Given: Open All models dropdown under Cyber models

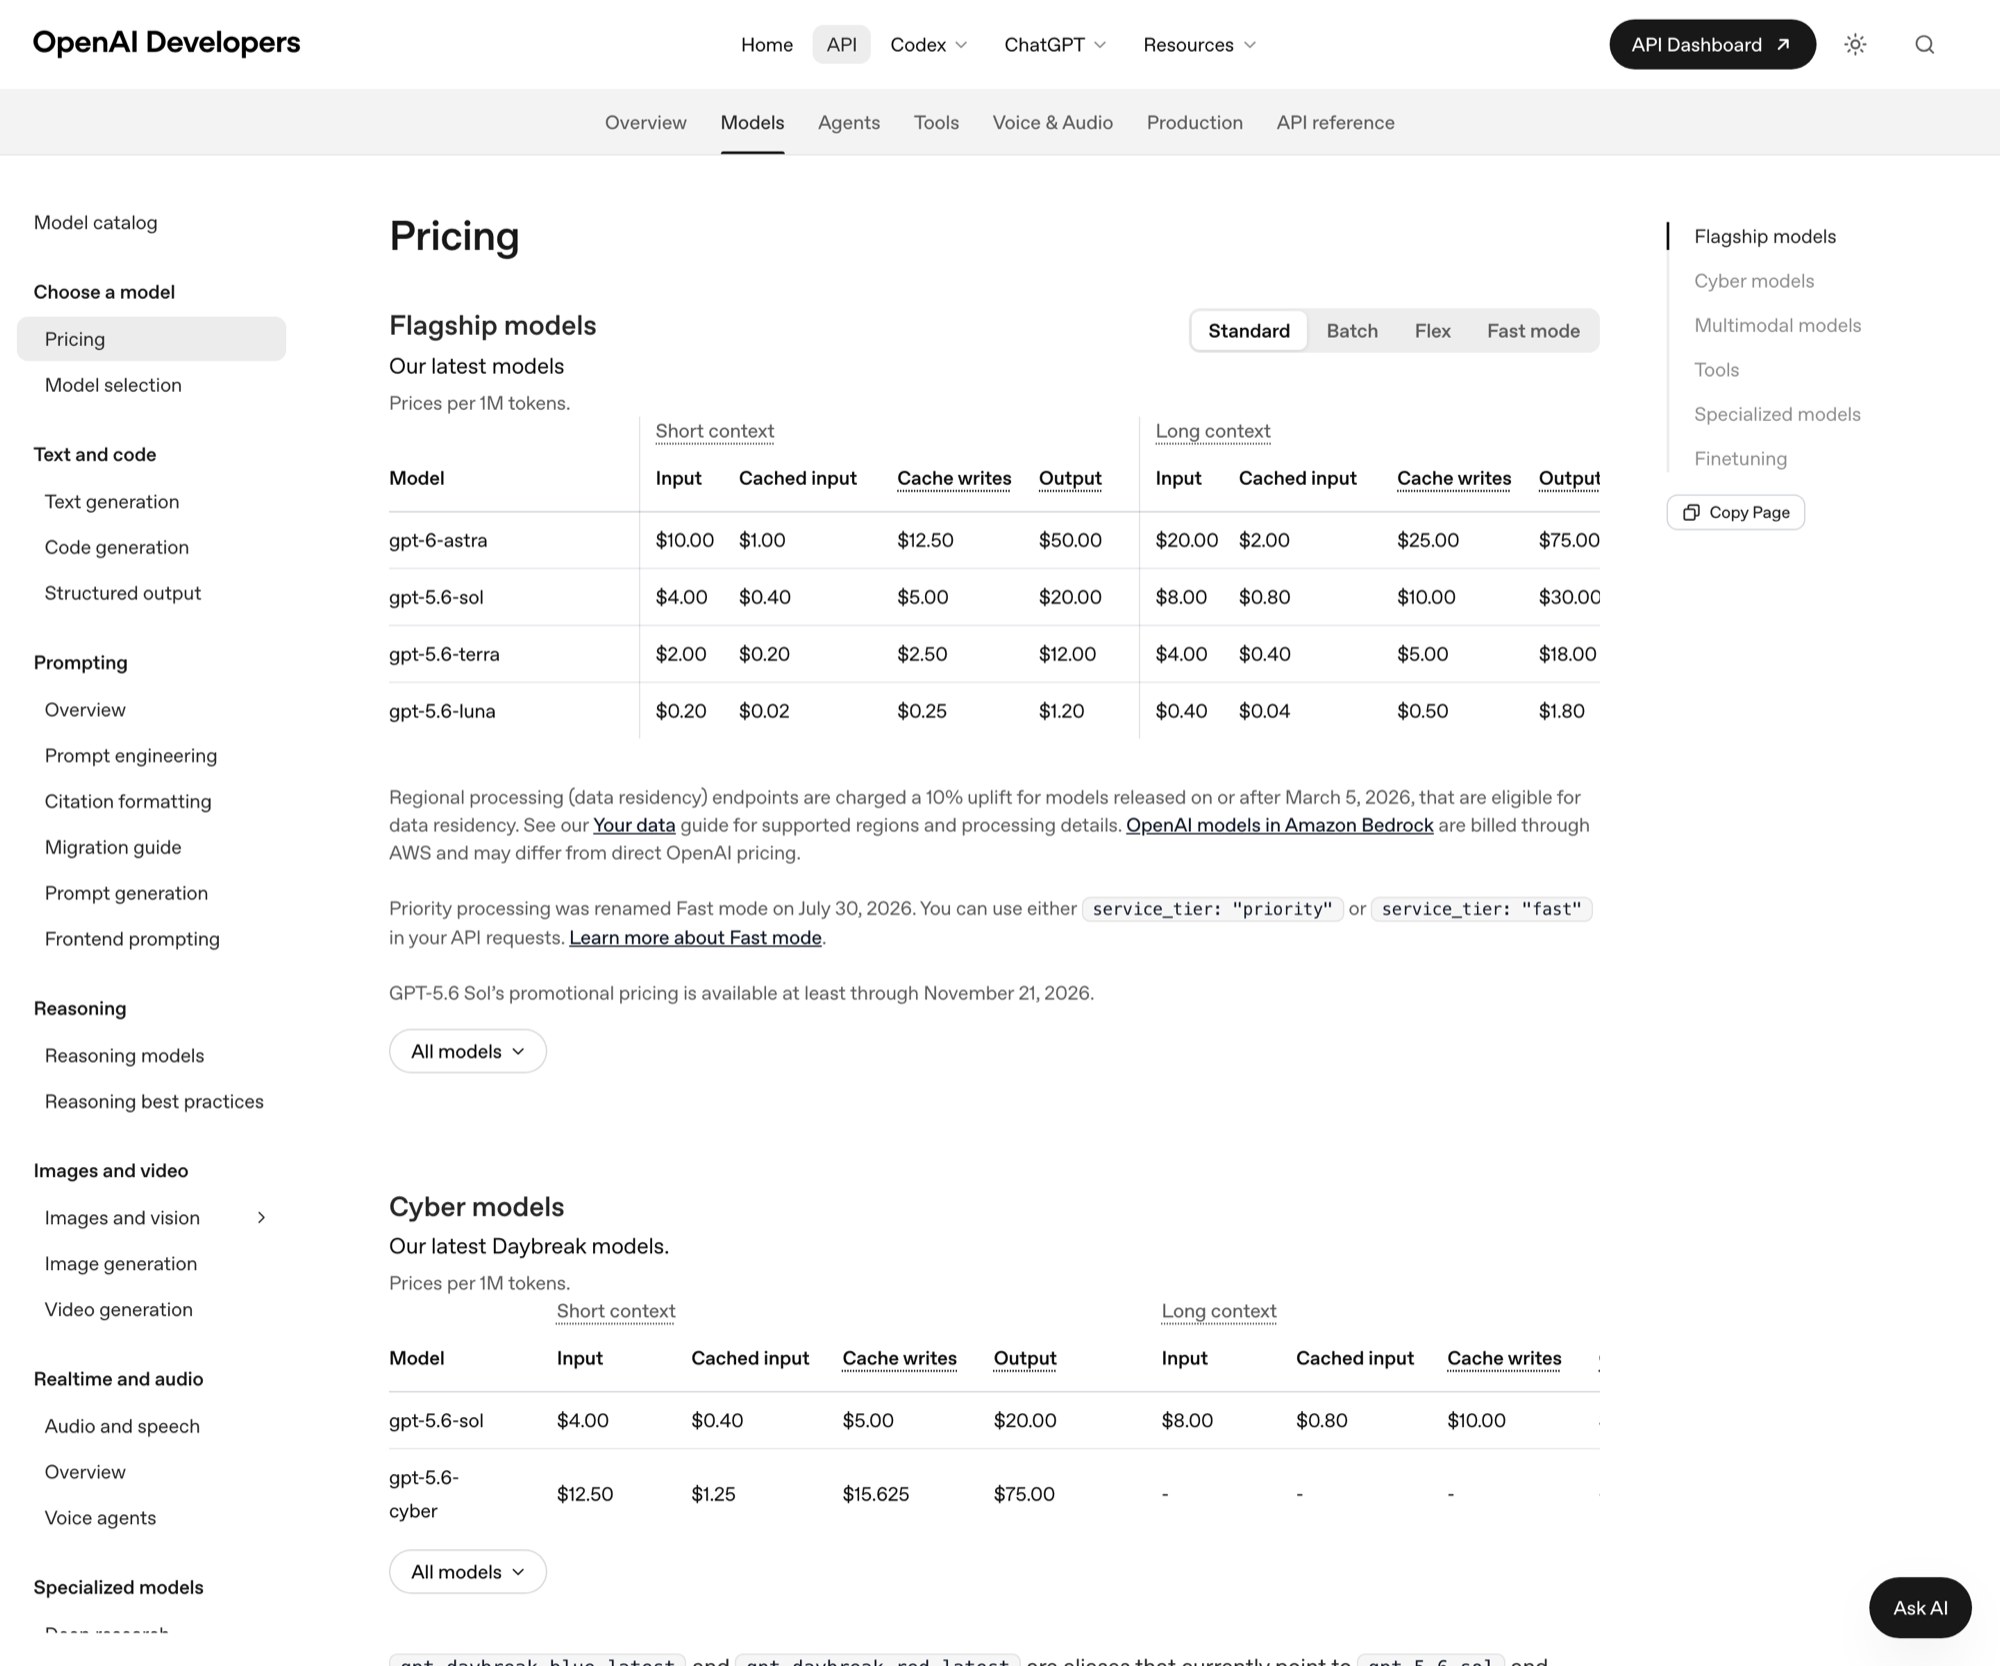Looking at the screenshot, I should [467, 1572].
